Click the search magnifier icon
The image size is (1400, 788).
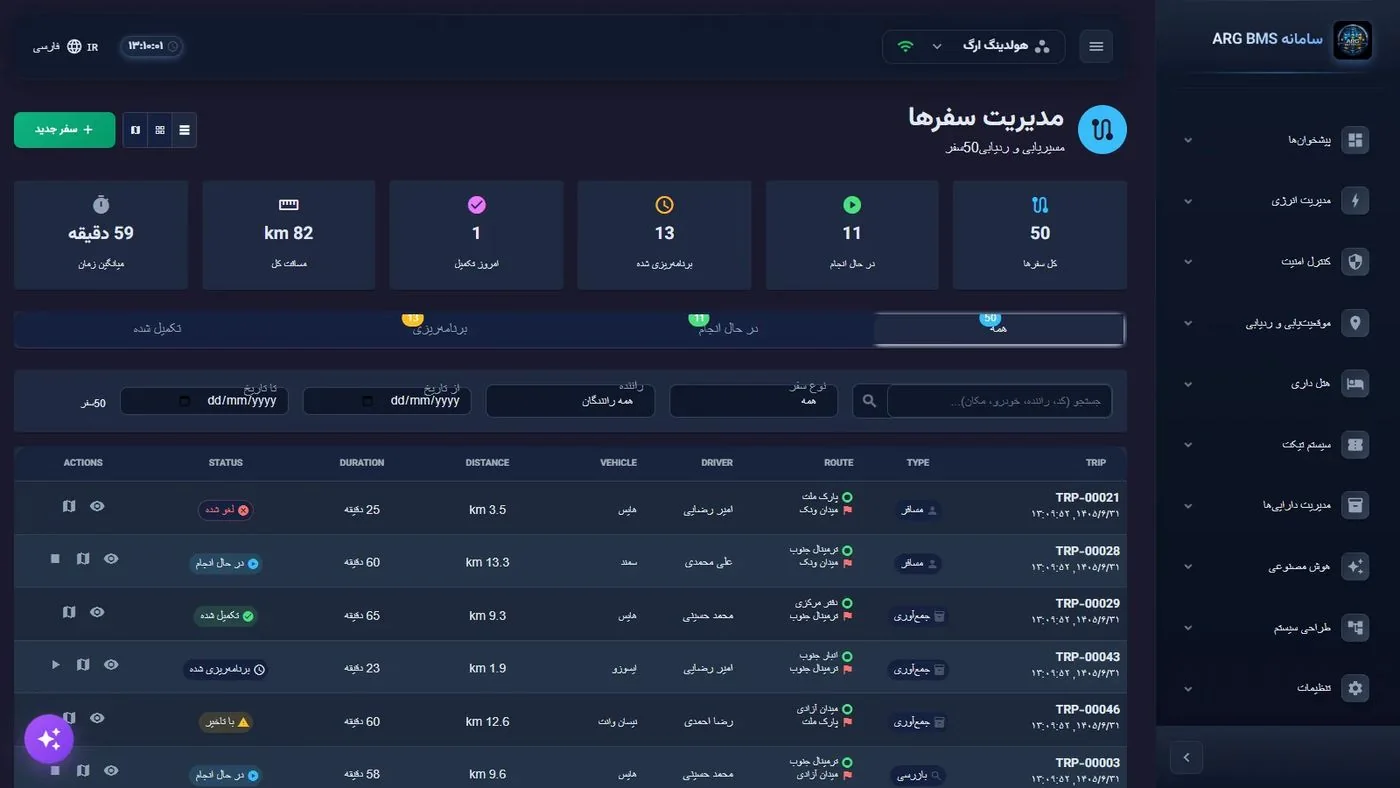coord(869,401)
